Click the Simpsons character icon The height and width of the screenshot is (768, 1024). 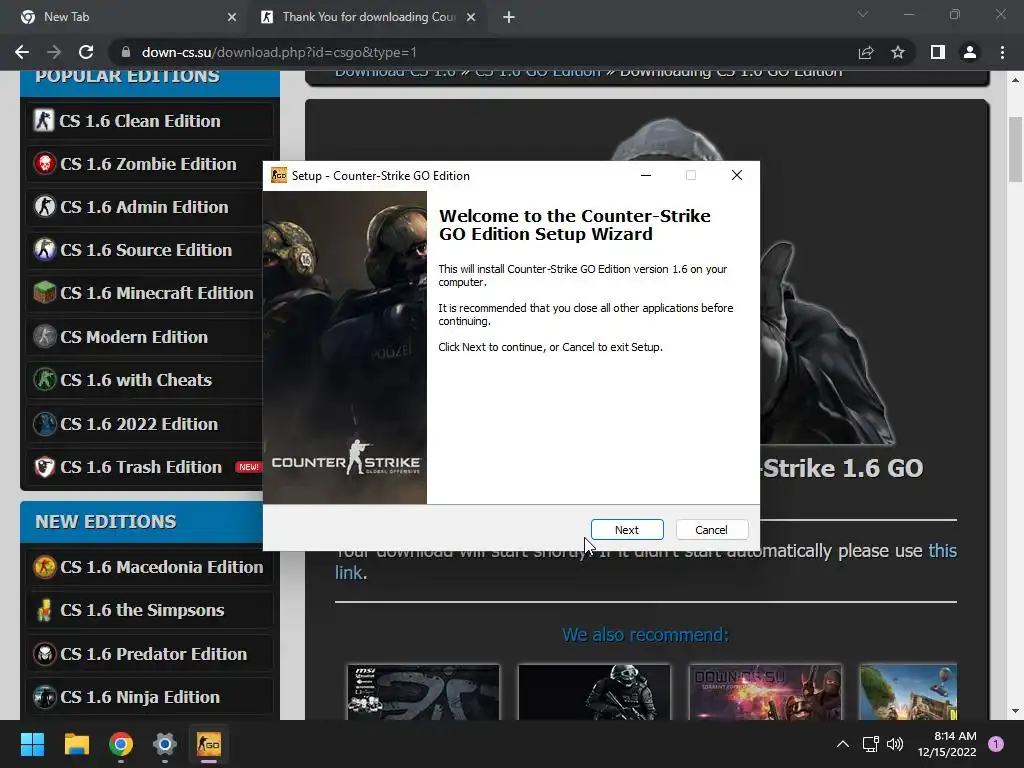(44, 610)
